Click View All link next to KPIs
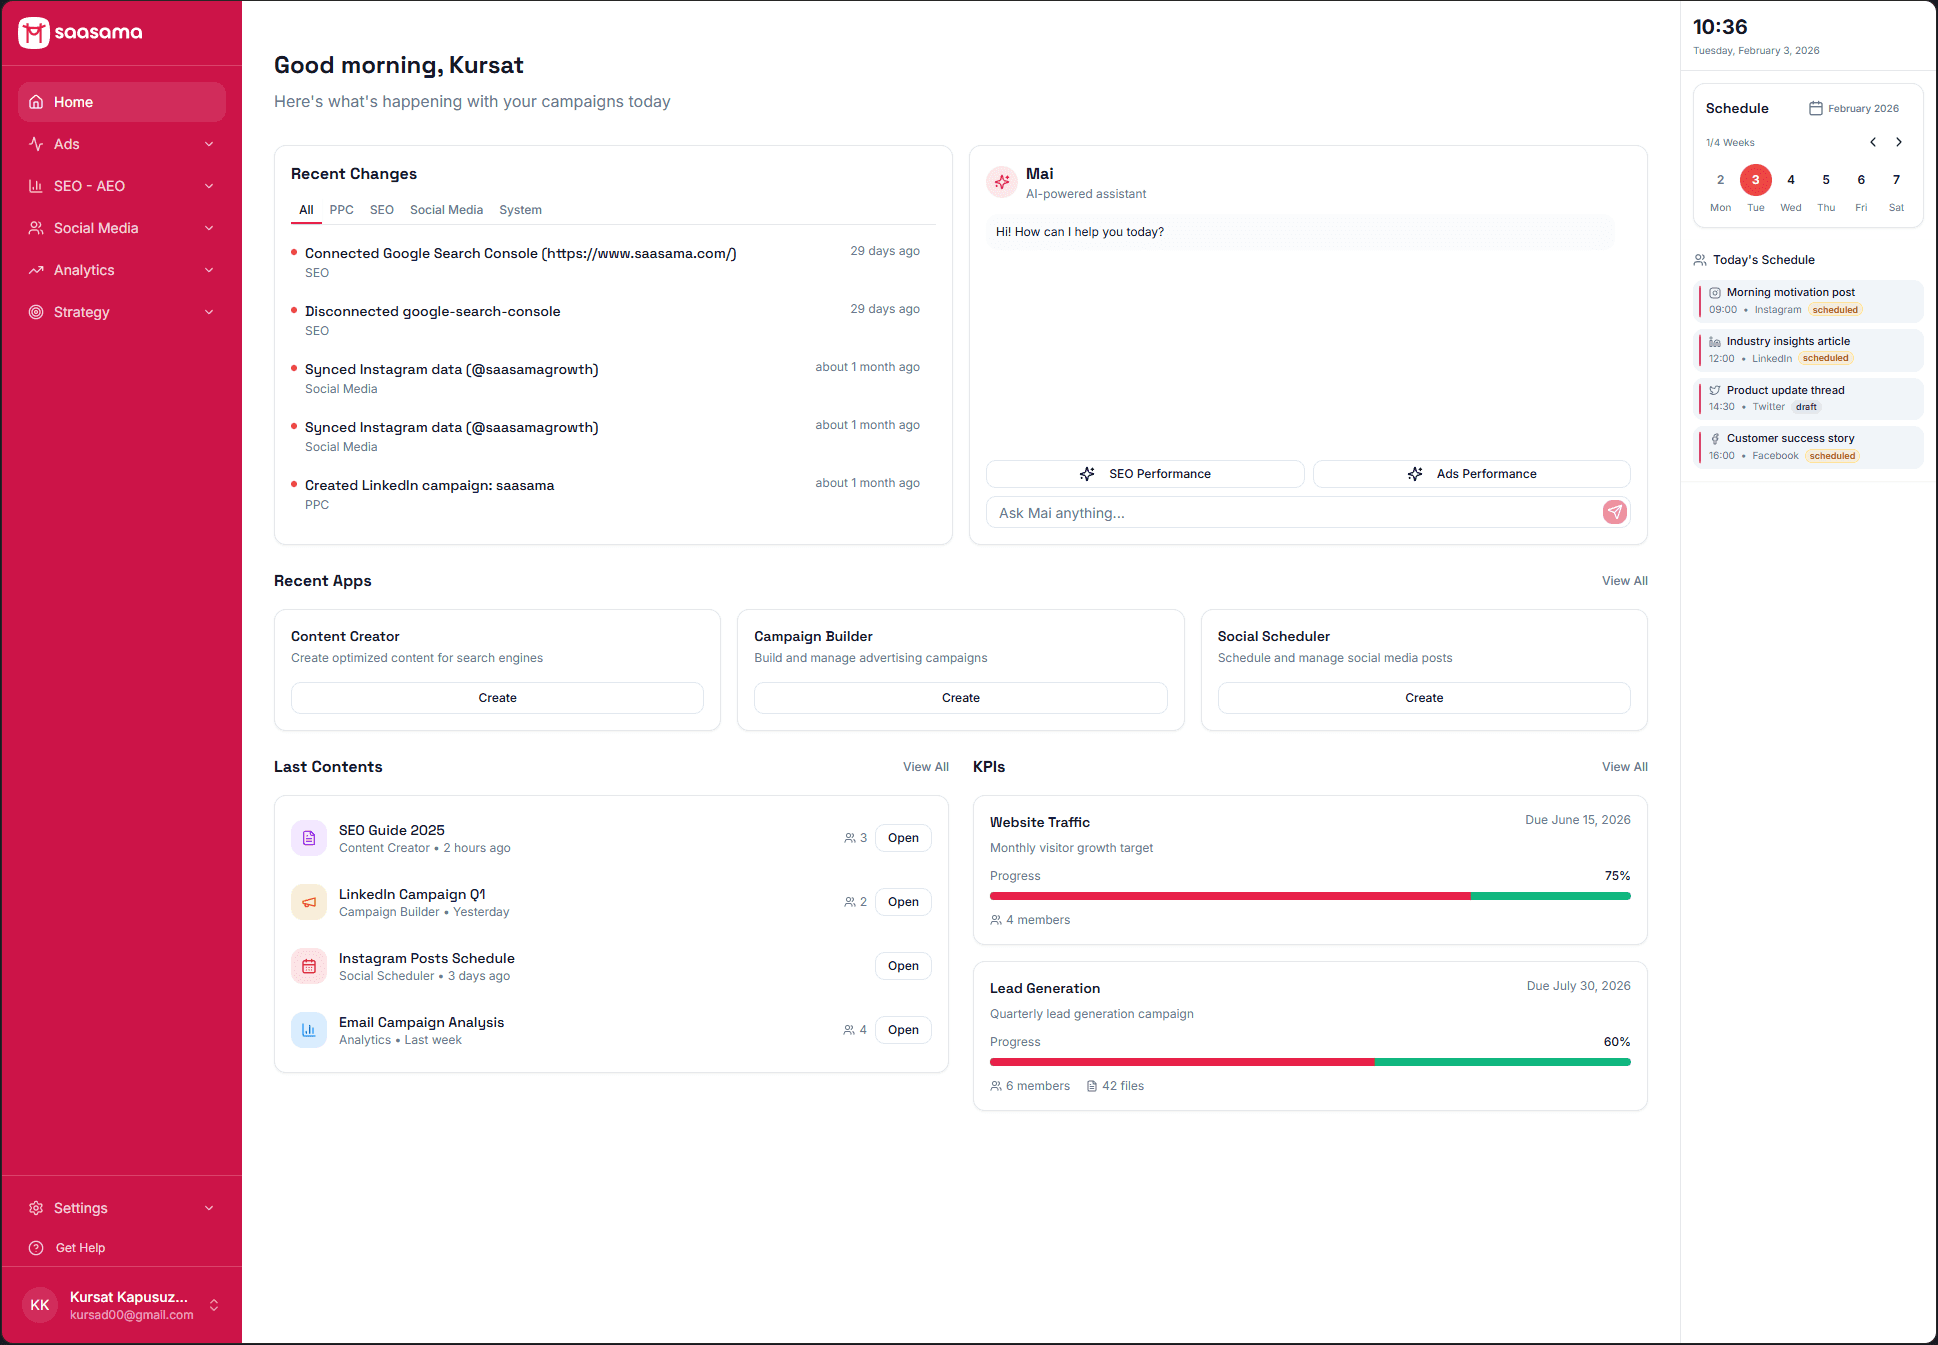1938x1345 pixels. [x=1624, y=767]
